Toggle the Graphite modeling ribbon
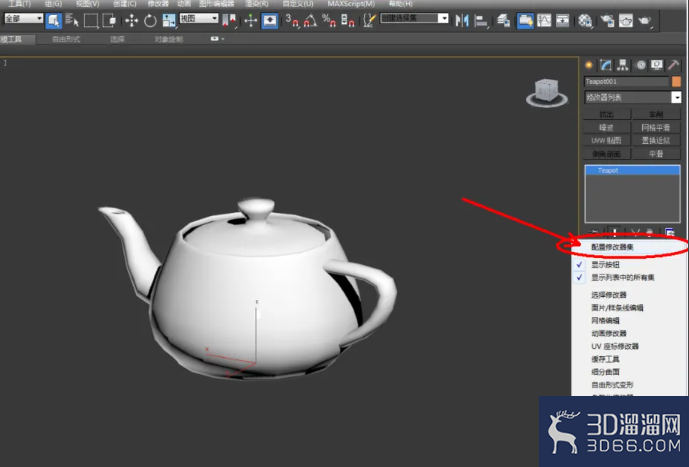689x467 pixels. pos(525,20)
